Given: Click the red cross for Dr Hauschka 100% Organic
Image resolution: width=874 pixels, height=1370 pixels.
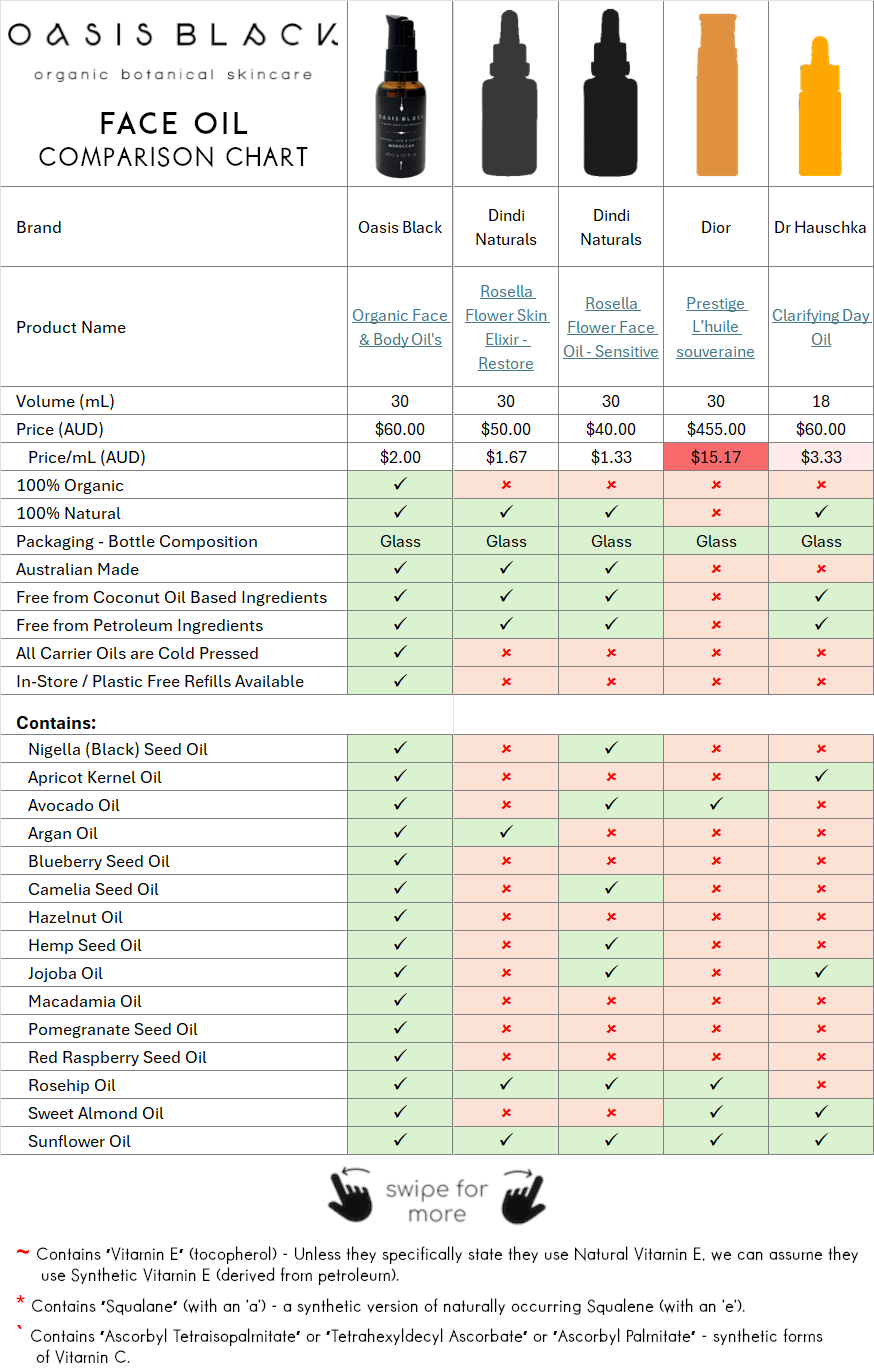Looking at the screenshot, I should point(821,485).
